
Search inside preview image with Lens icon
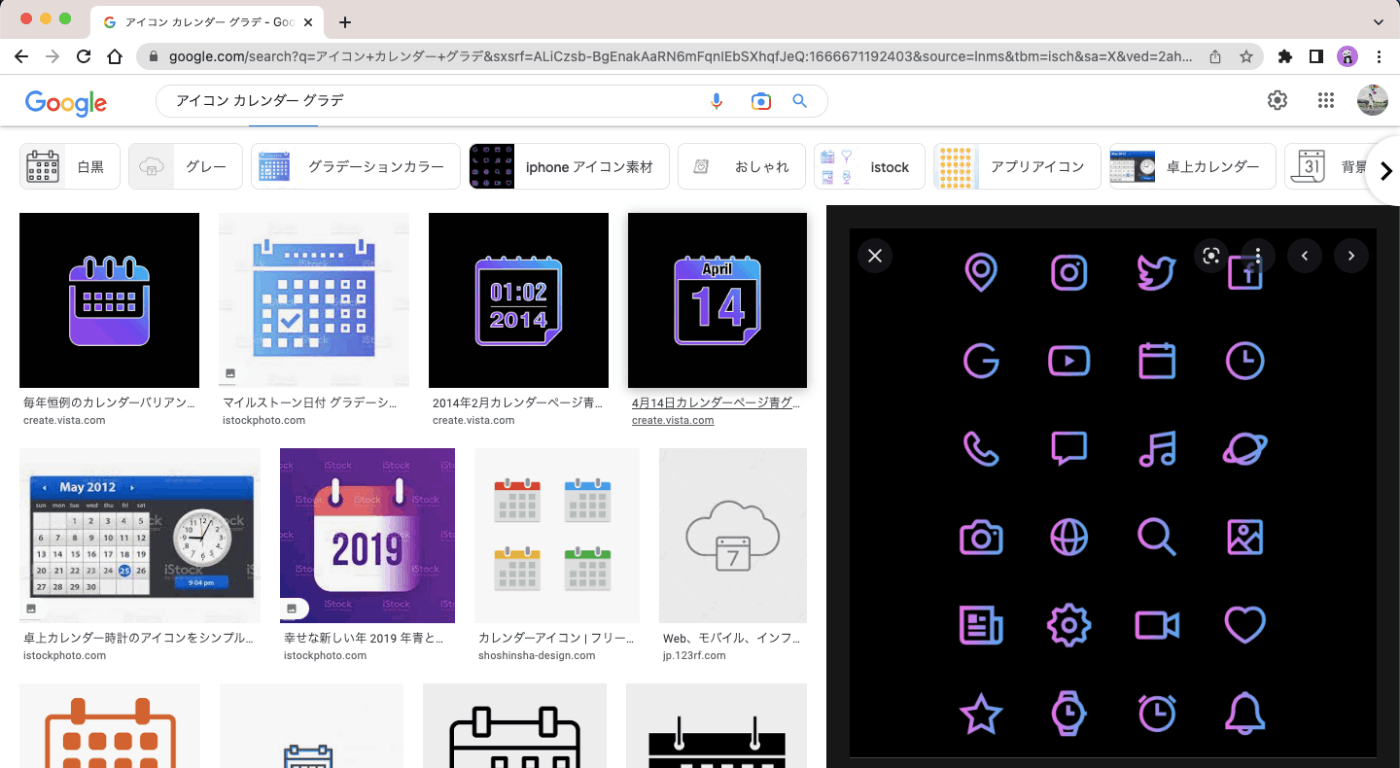pyautogui.click(x=1211, y=256)
